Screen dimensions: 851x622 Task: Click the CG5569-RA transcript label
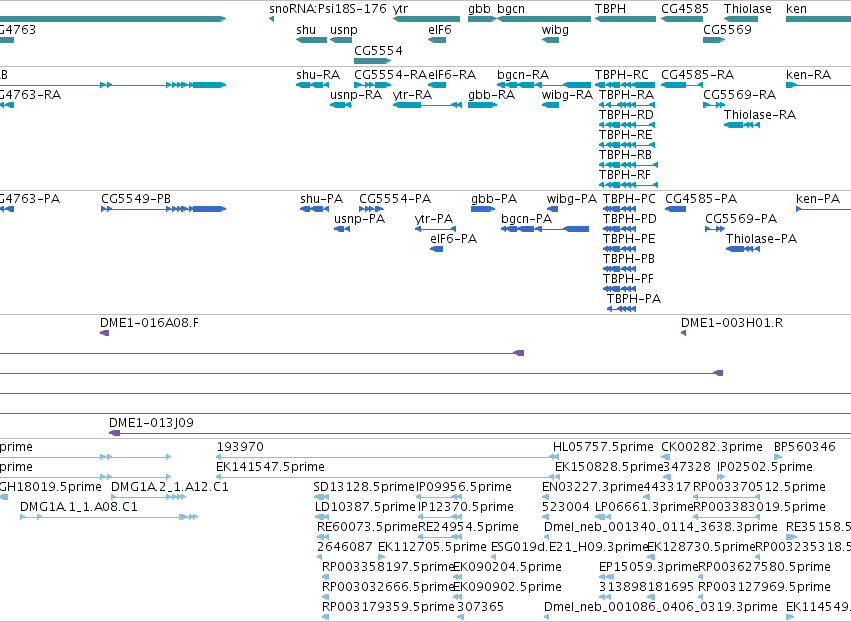pos(740,94)
